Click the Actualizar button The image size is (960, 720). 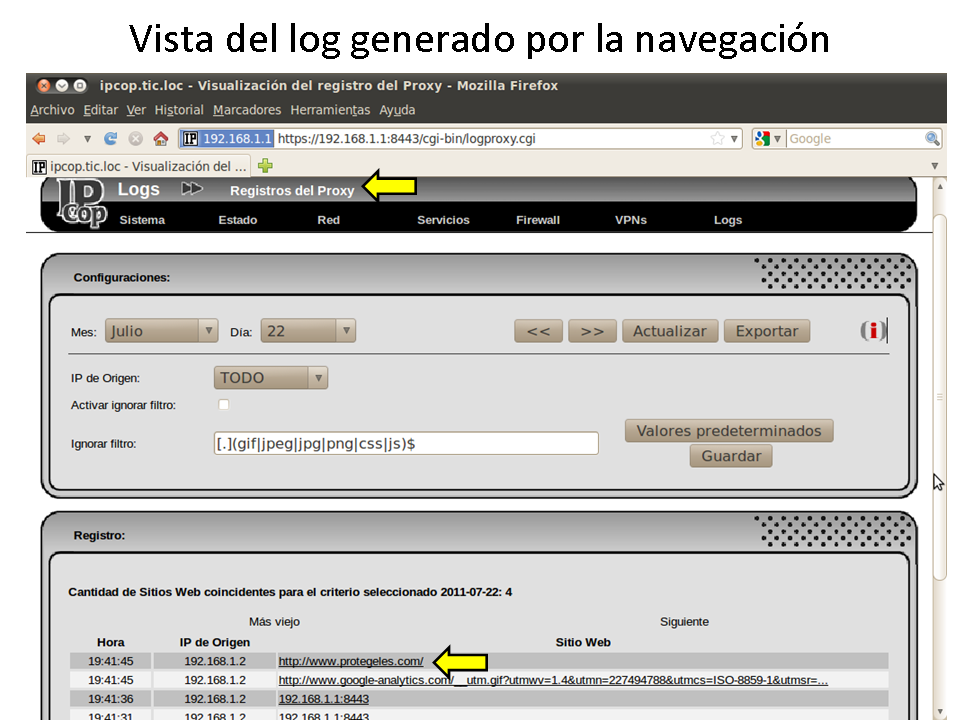tap(669, 331)
